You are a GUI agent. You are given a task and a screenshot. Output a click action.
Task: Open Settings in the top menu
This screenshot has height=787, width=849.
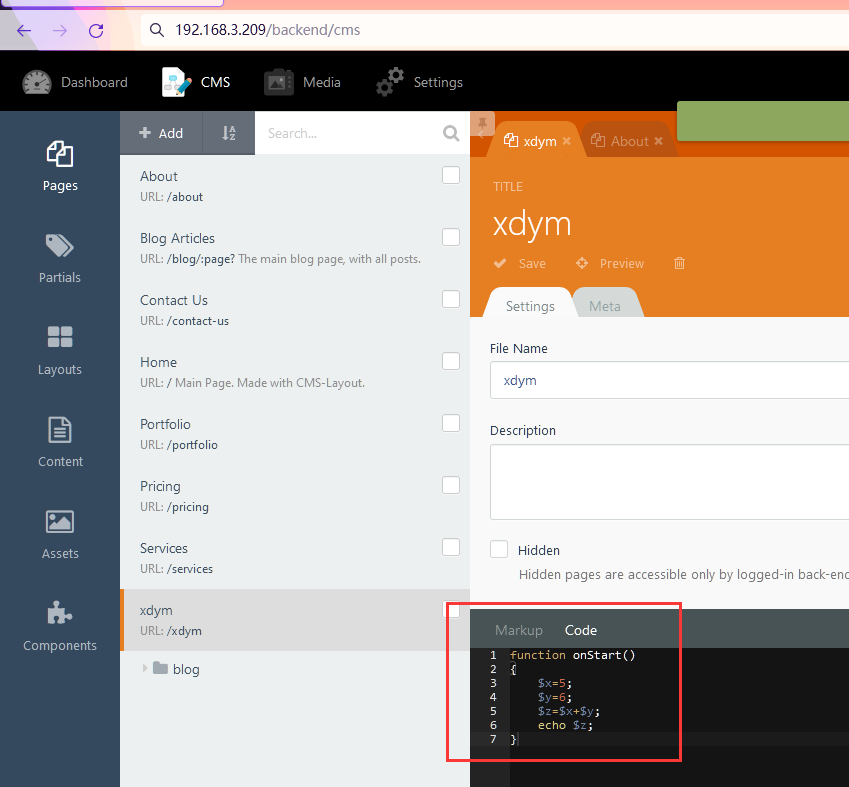(420, 82)
